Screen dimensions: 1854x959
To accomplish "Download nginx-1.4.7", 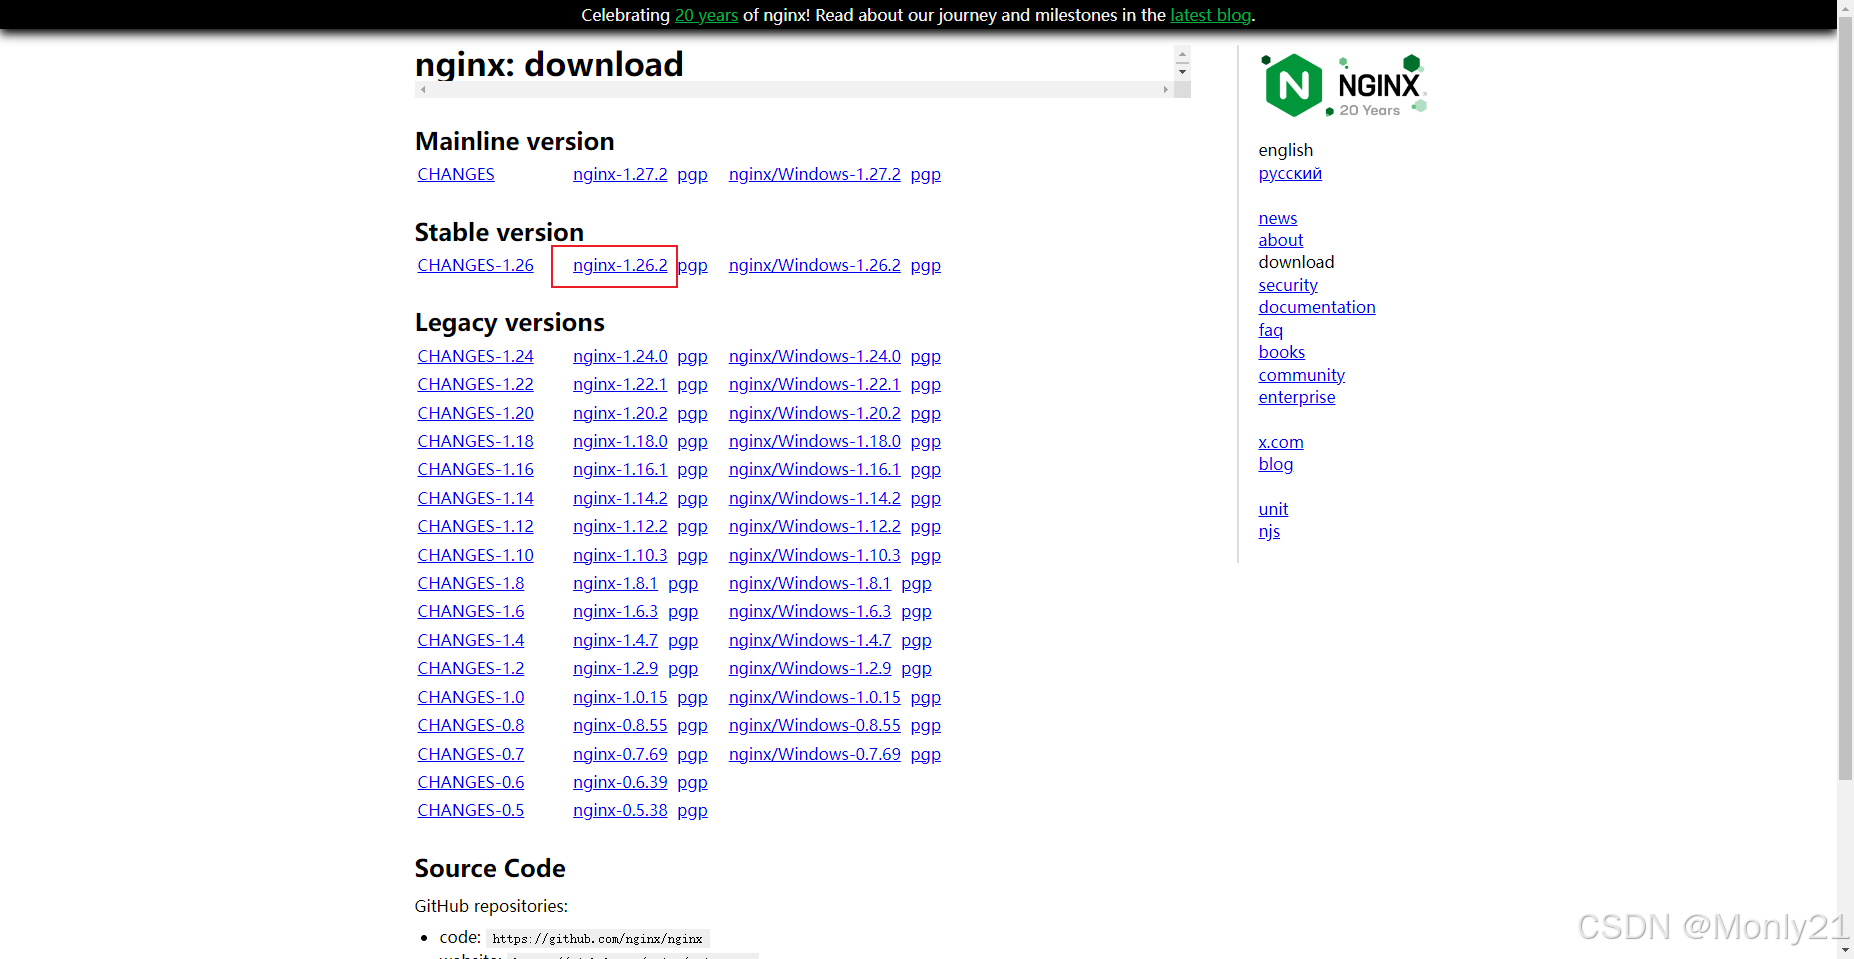I will pos(615,640).
